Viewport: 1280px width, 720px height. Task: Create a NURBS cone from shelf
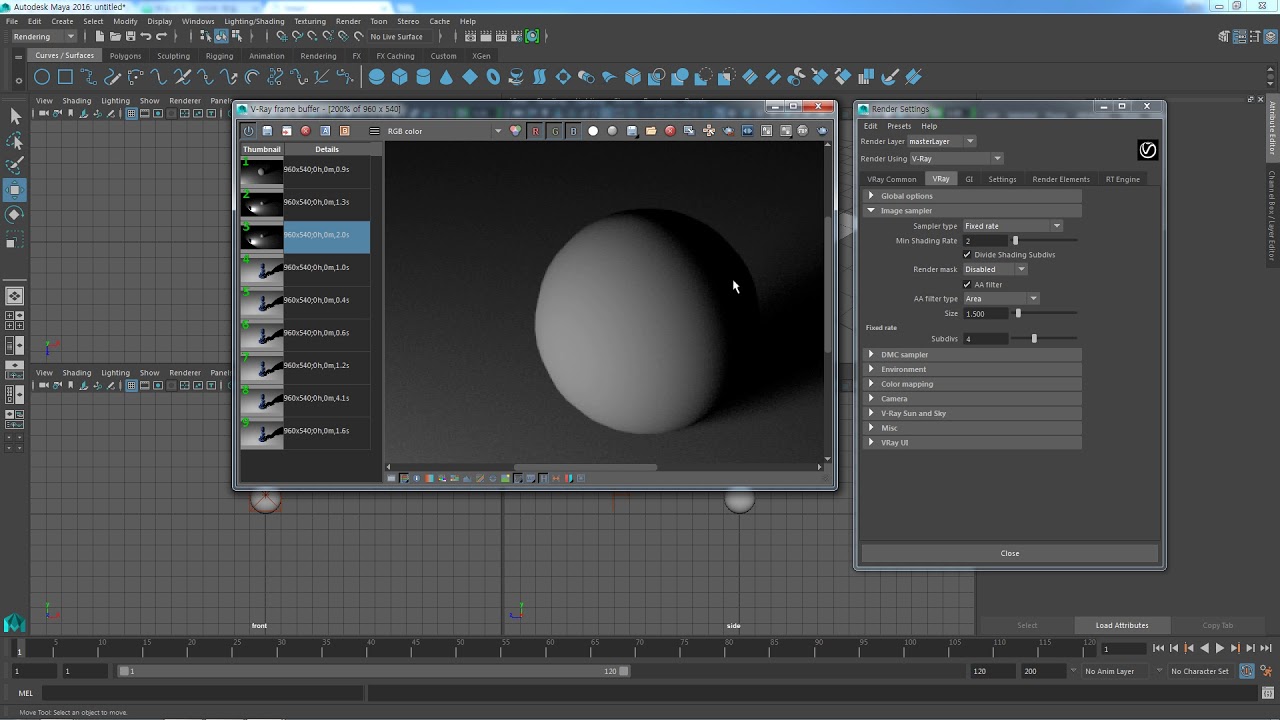[446, 77]
